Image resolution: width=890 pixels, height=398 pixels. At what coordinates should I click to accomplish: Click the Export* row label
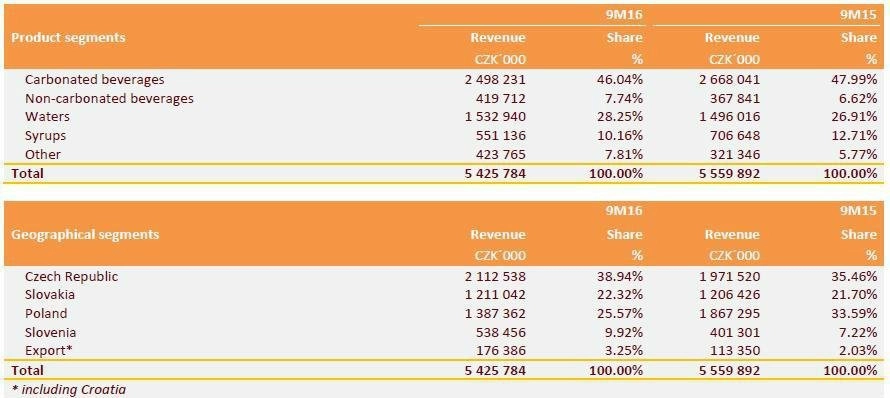pyautogui.click(x=49, y=351)
